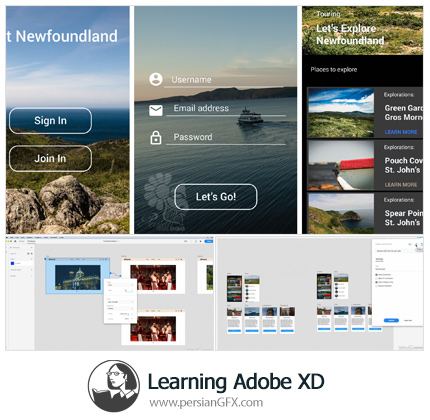The image size is (430, 420).
Task: Tap the Let's Go! button
Action: tap(216, 197)
